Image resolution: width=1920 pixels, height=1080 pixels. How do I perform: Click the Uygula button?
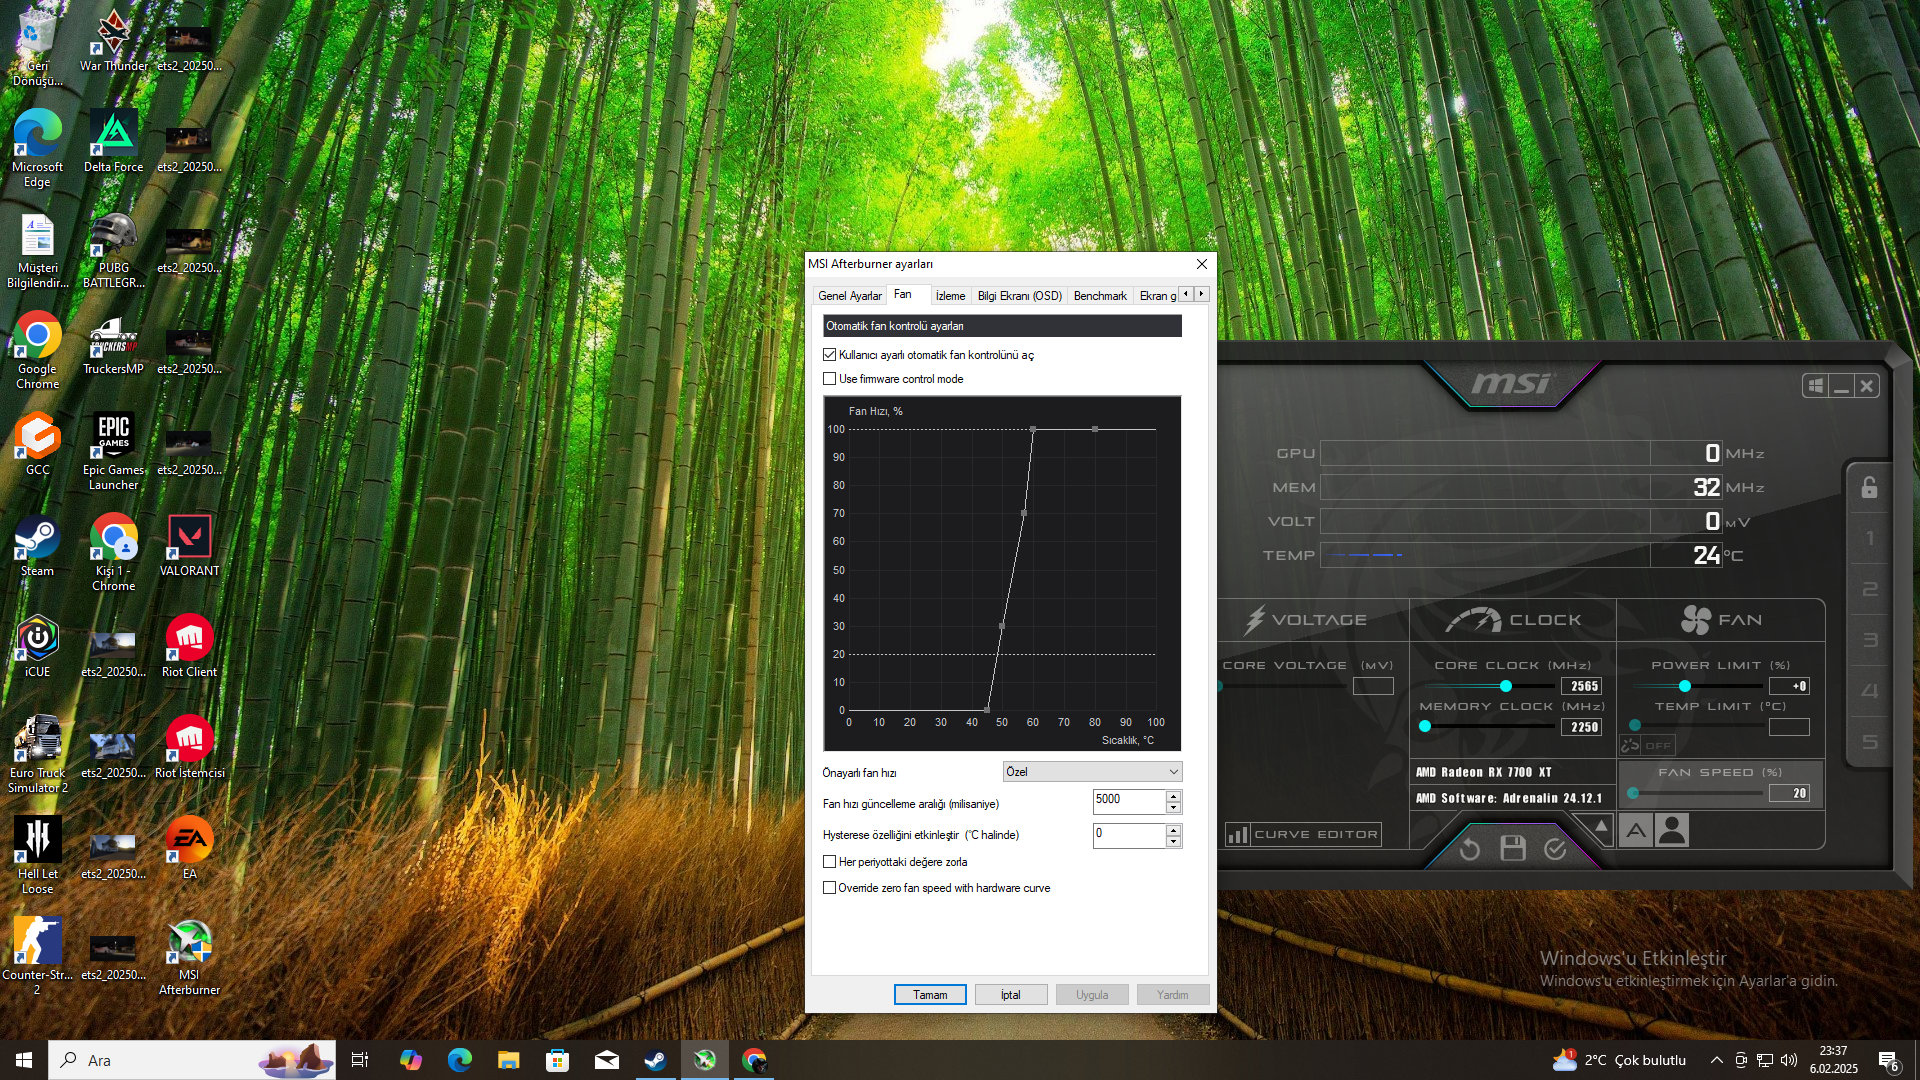pos(1092,995)
